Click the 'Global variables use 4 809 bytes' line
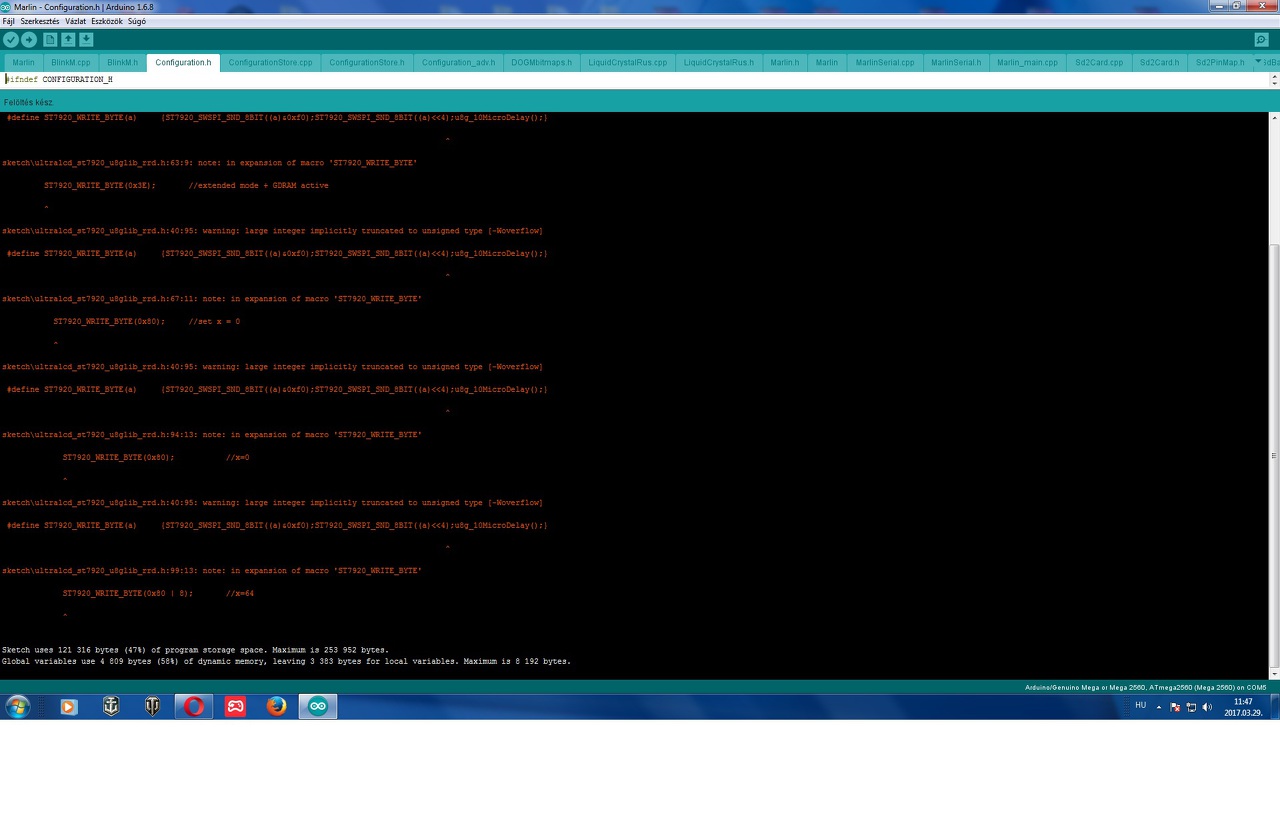 [286, 661]
